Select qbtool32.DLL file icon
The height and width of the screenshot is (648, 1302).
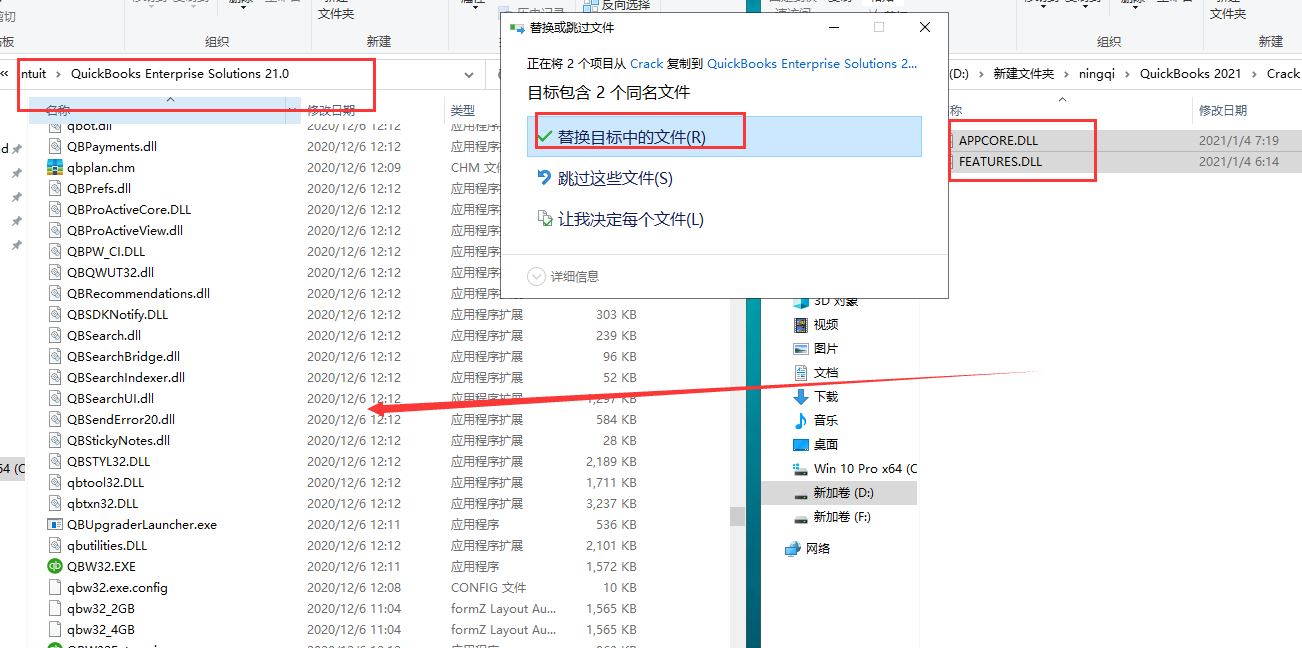point(55,482)
